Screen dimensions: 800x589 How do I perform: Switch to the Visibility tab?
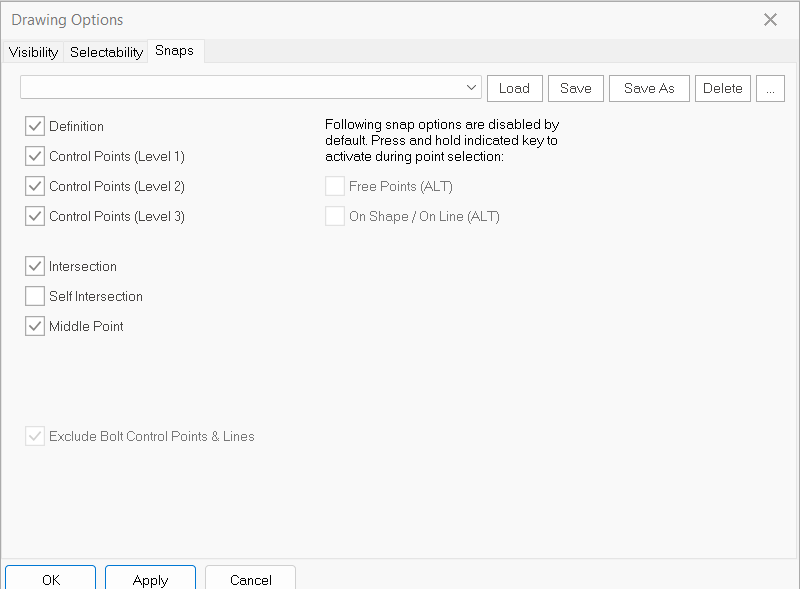[x=33, y=52]
